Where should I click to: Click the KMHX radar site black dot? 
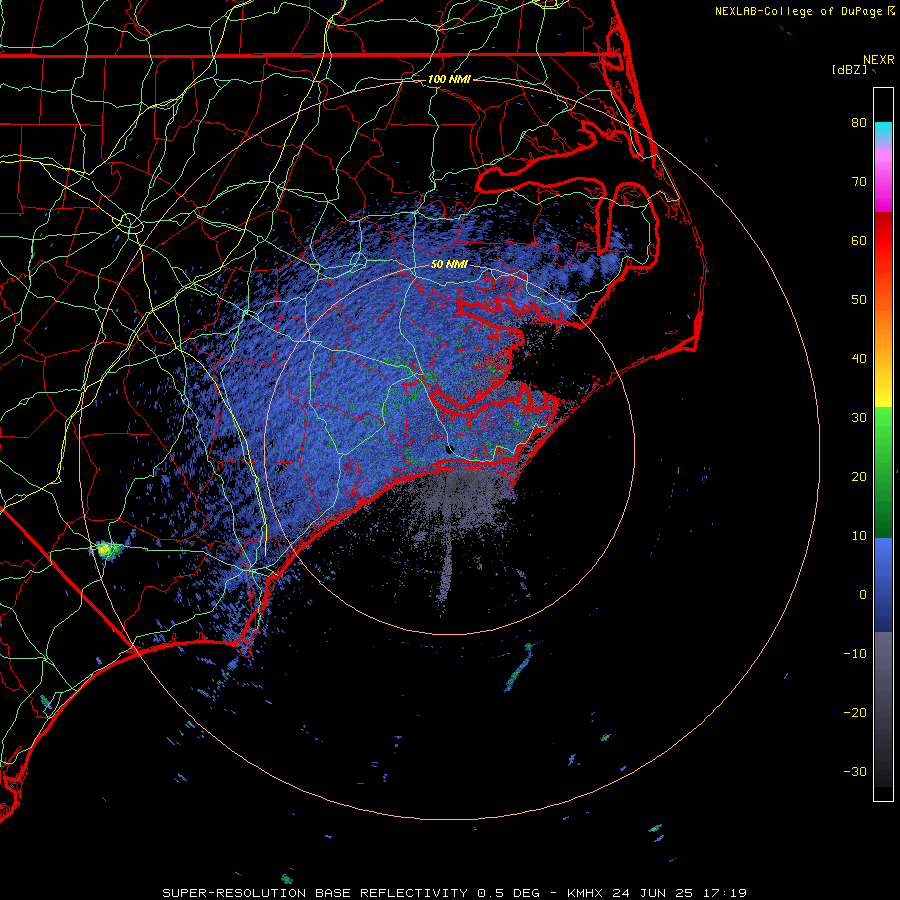click(449, 449)
